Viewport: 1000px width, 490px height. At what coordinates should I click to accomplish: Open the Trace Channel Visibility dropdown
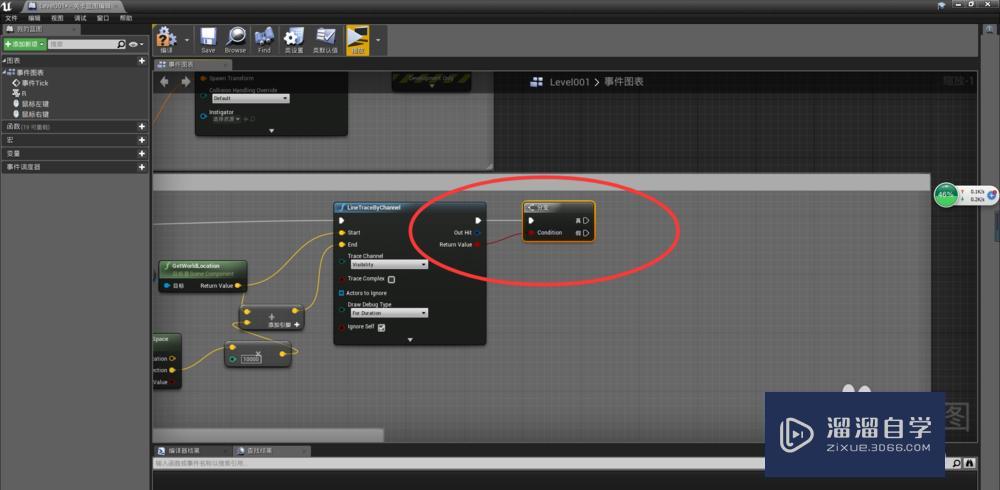[388, 264]
